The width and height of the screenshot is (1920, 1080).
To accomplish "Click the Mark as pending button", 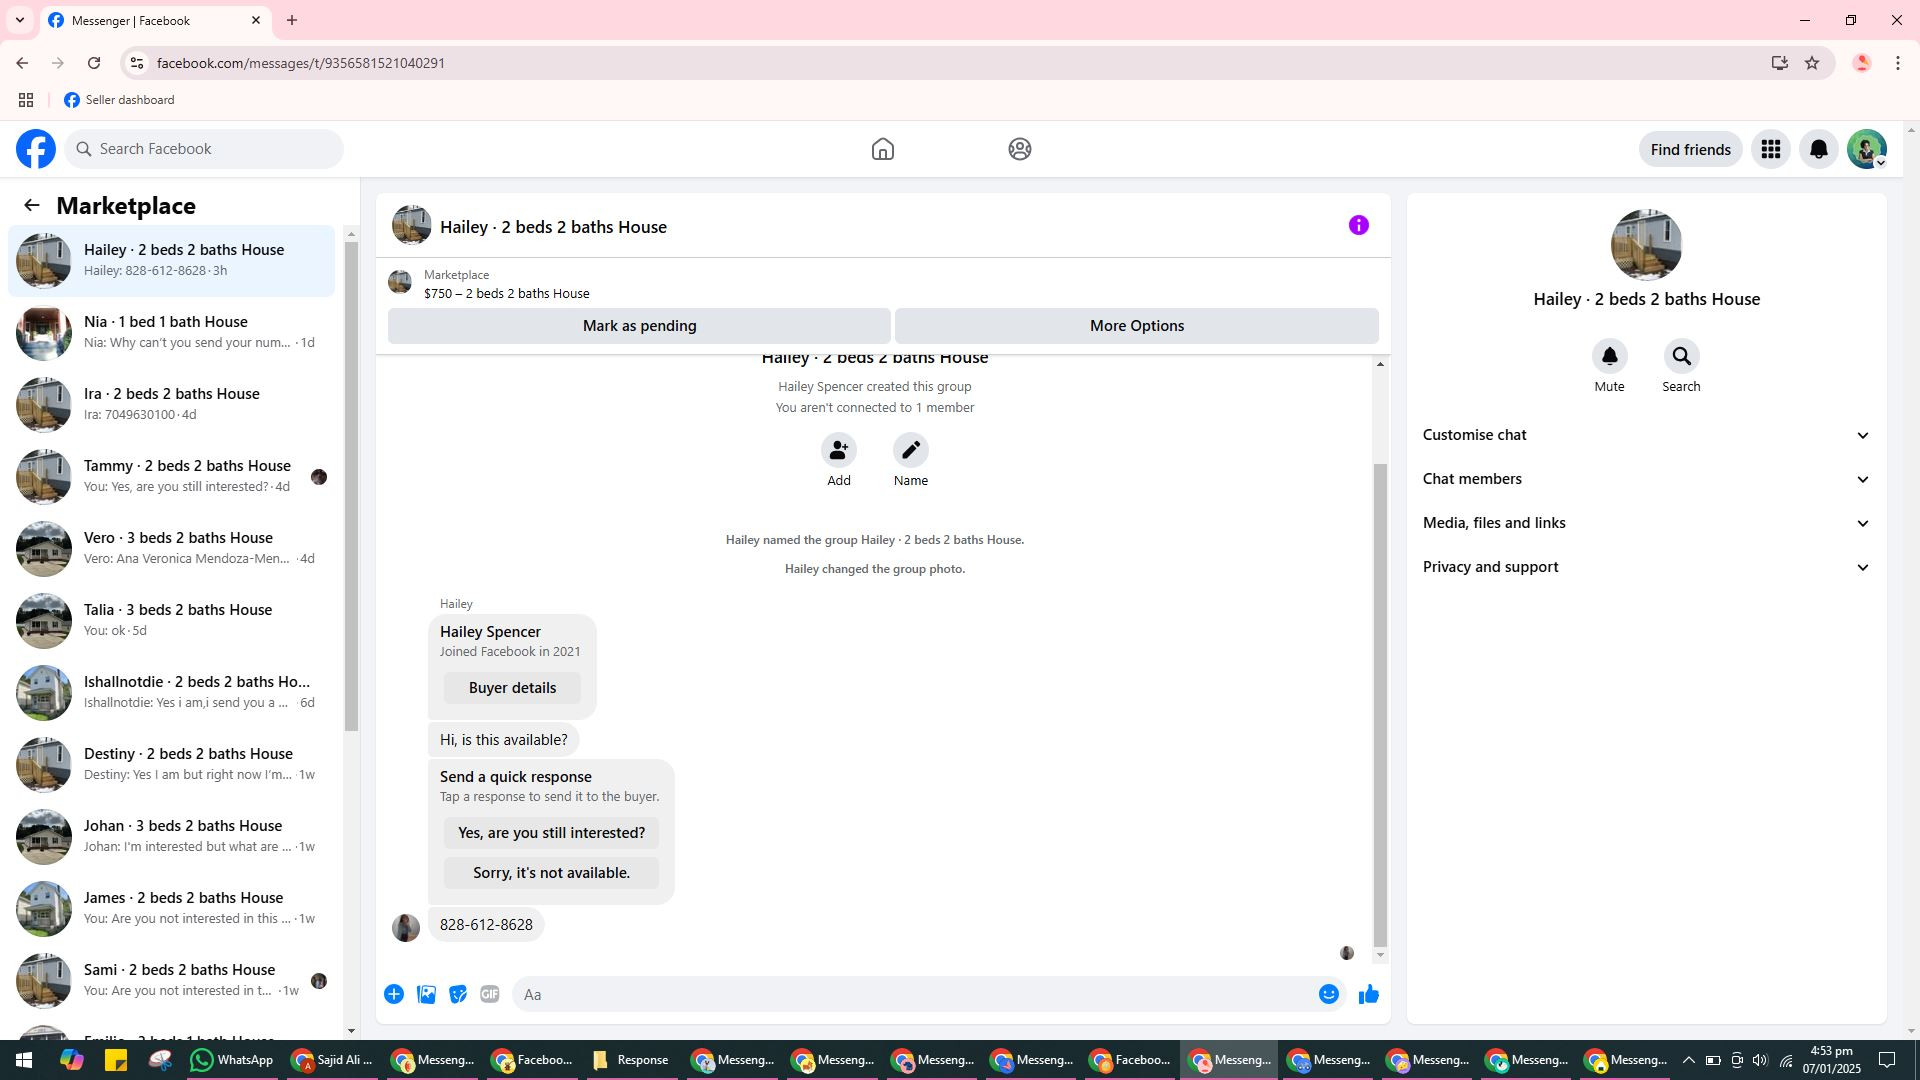I will (639, 326).
